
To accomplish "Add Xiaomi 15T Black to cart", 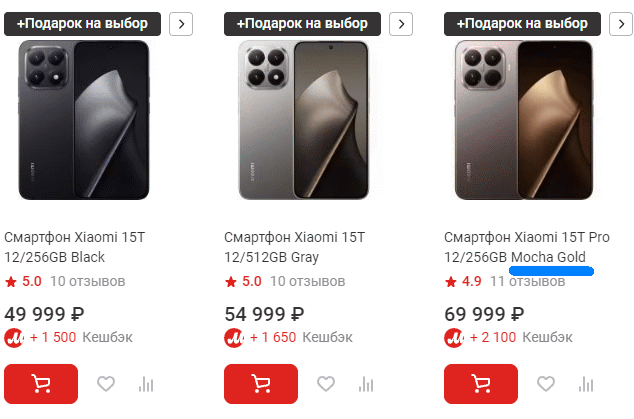I will [41, 384].
